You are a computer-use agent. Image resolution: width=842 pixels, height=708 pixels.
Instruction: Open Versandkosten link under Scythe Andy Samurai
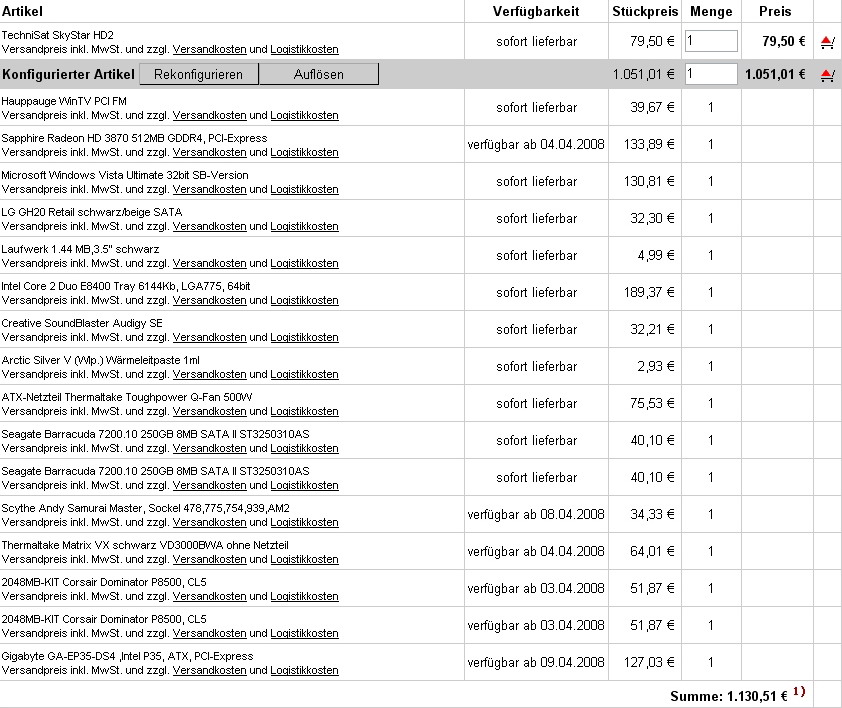[209, 523]
